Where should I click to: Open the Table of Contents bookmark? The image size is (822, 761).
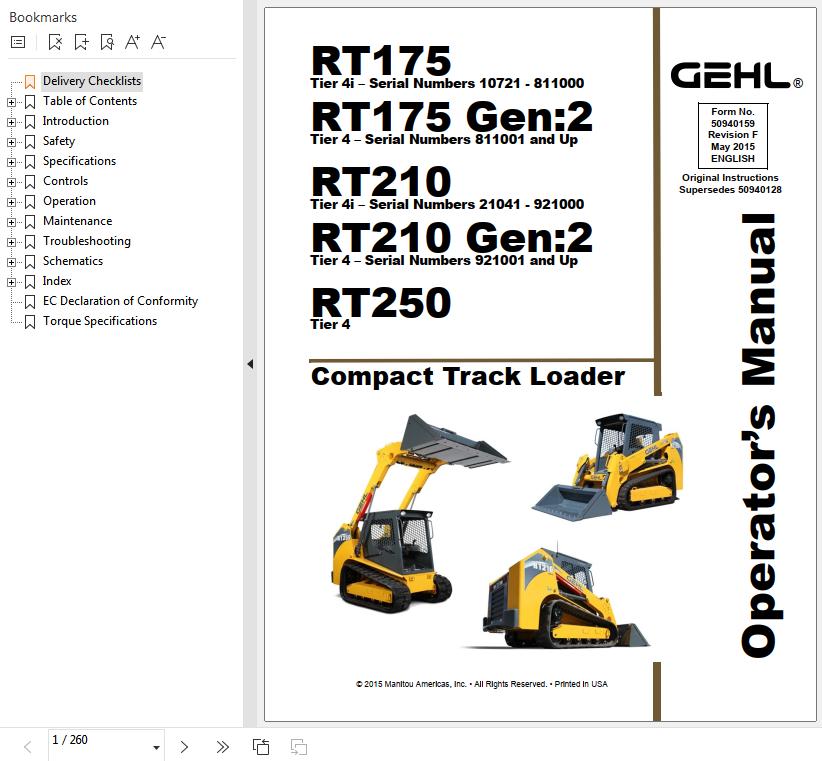click(x=90, y=101)
